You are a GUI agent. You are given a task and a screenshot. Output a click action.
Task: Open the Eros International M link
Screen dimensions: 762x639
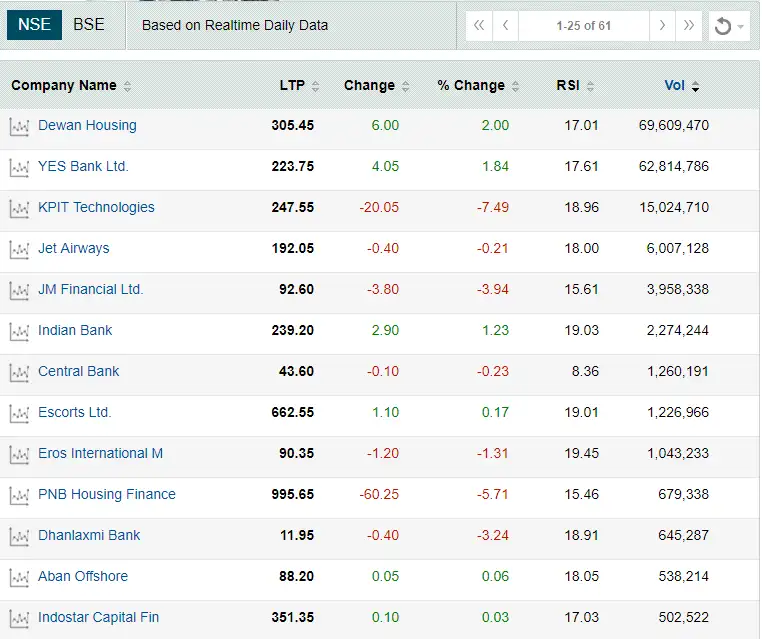point(100,453)
